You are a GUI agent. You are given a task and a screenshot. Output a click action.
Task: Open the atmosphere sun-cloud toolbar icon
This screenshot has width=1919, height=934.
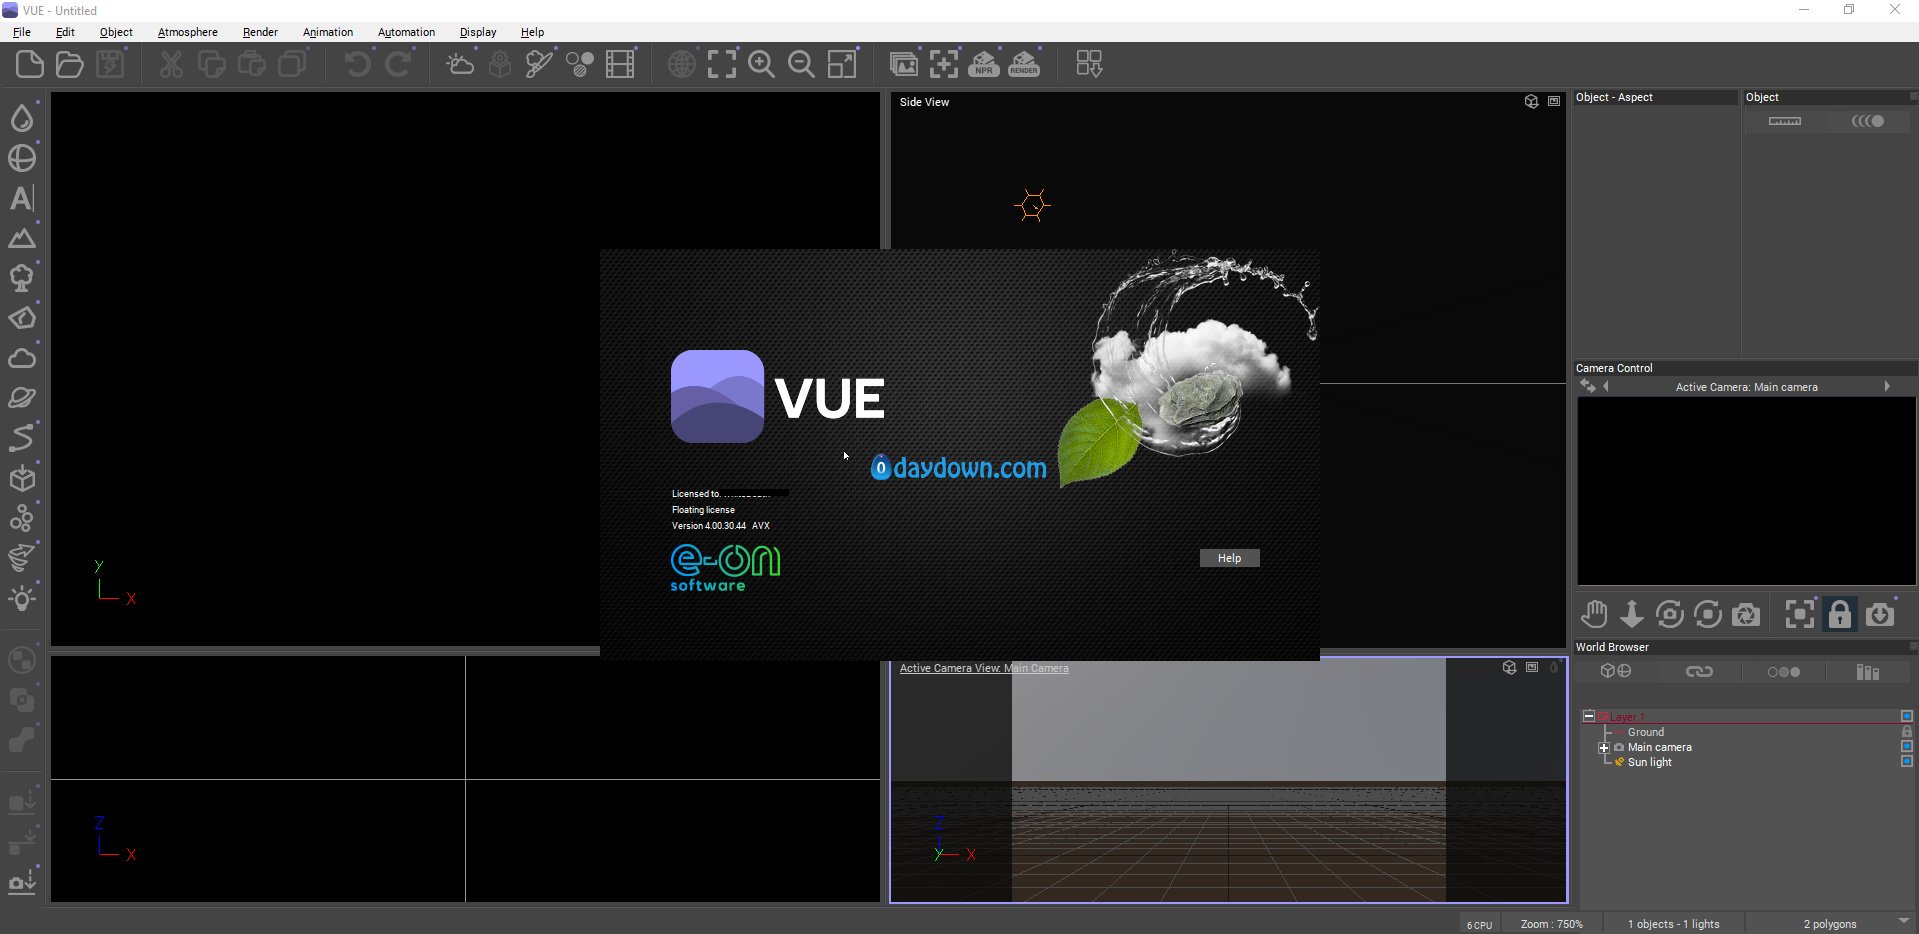point(460,65)
